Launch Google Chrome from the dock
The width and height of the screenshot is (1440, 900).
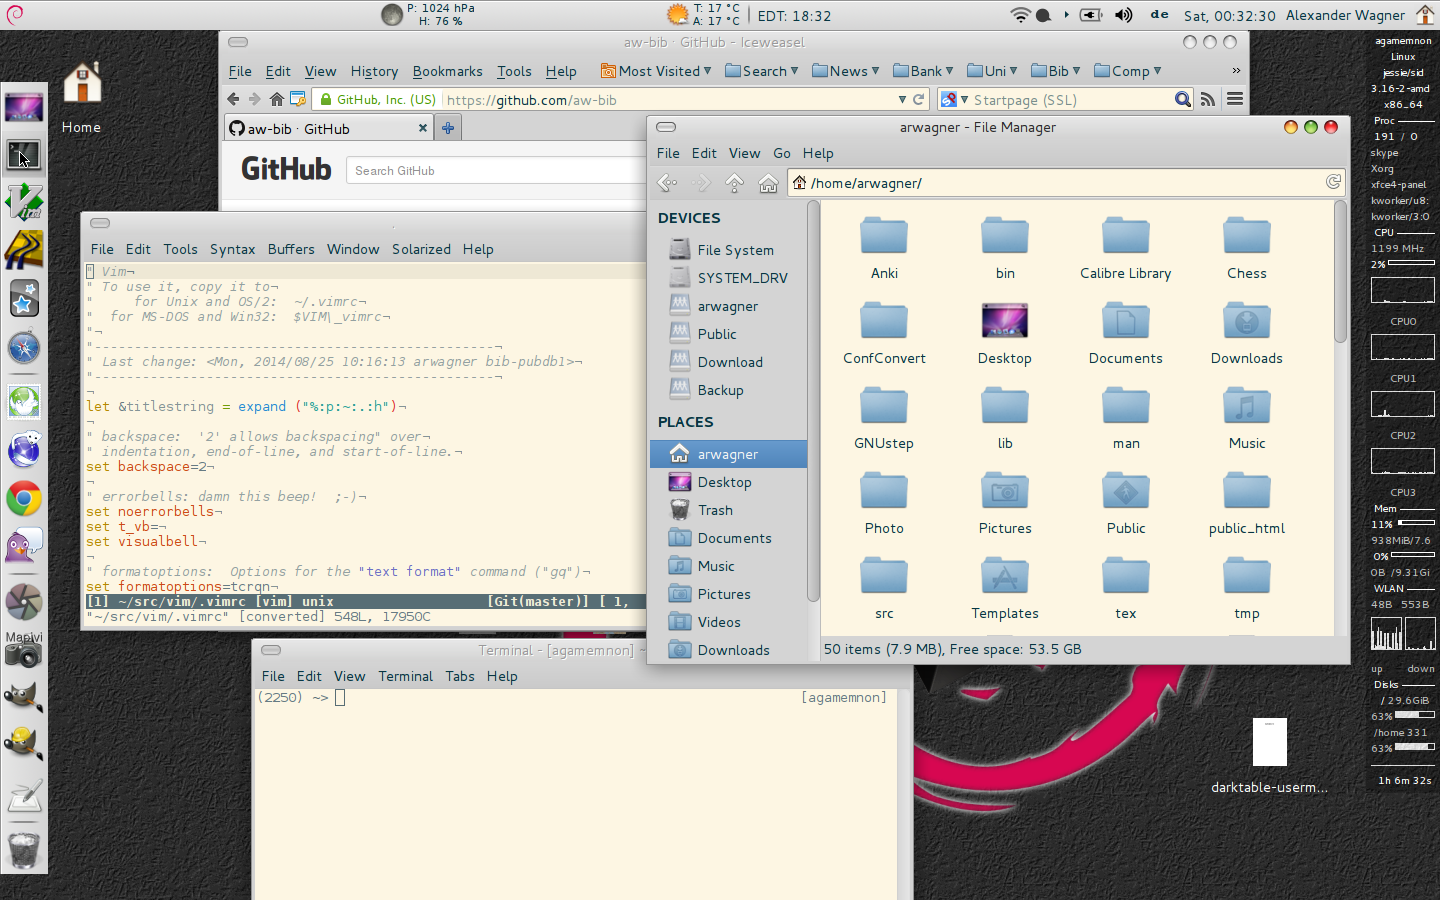coord(24,498)
